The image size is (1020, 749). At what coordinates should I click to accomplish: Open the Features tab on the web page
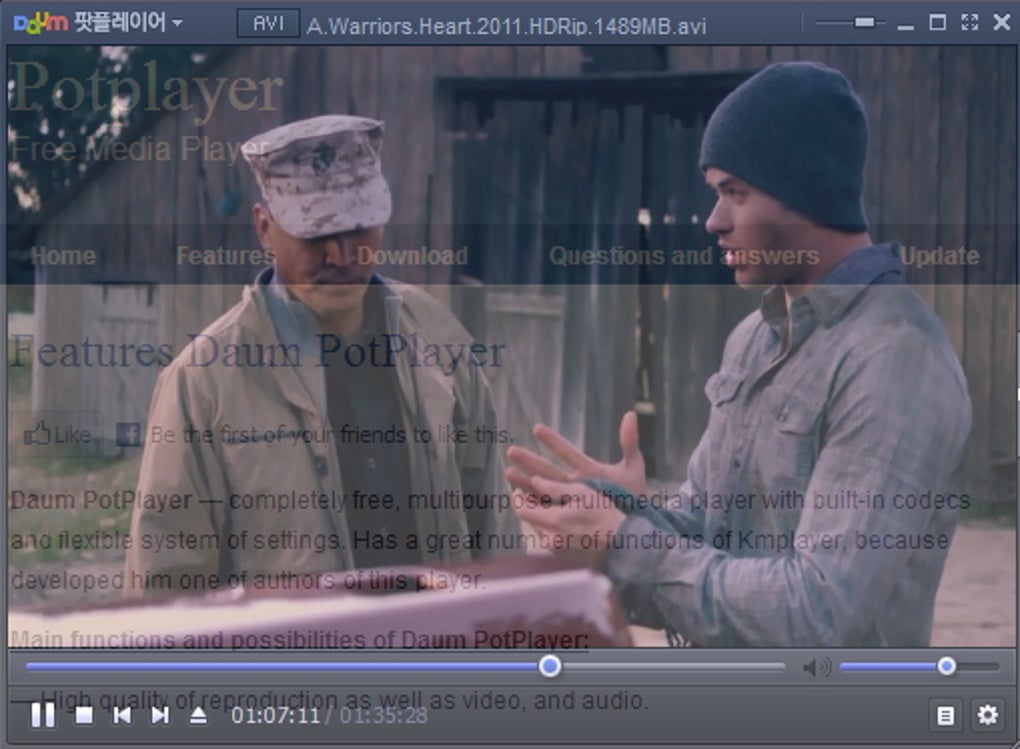225,256
